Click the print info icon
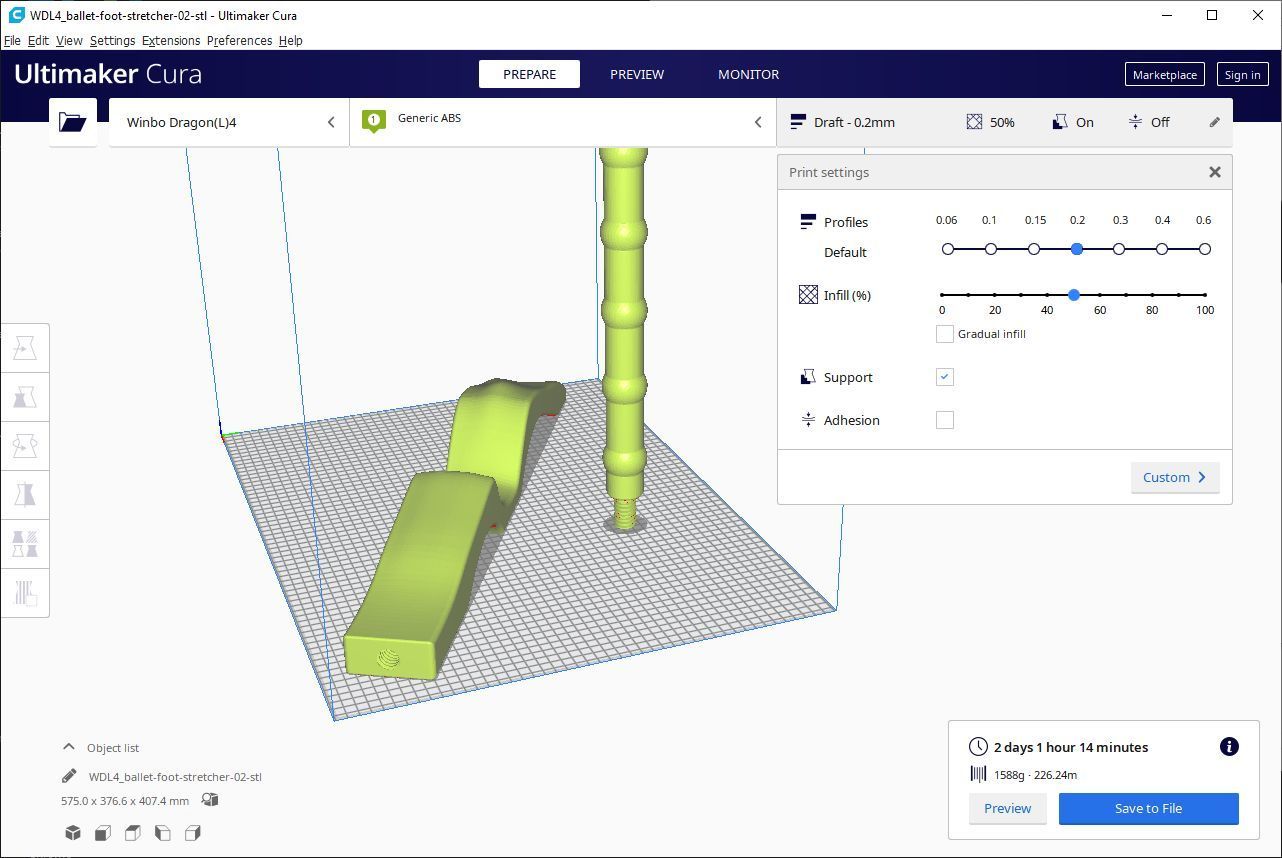The height and width of the screenshot is (858, 1282). [1229, 746]
